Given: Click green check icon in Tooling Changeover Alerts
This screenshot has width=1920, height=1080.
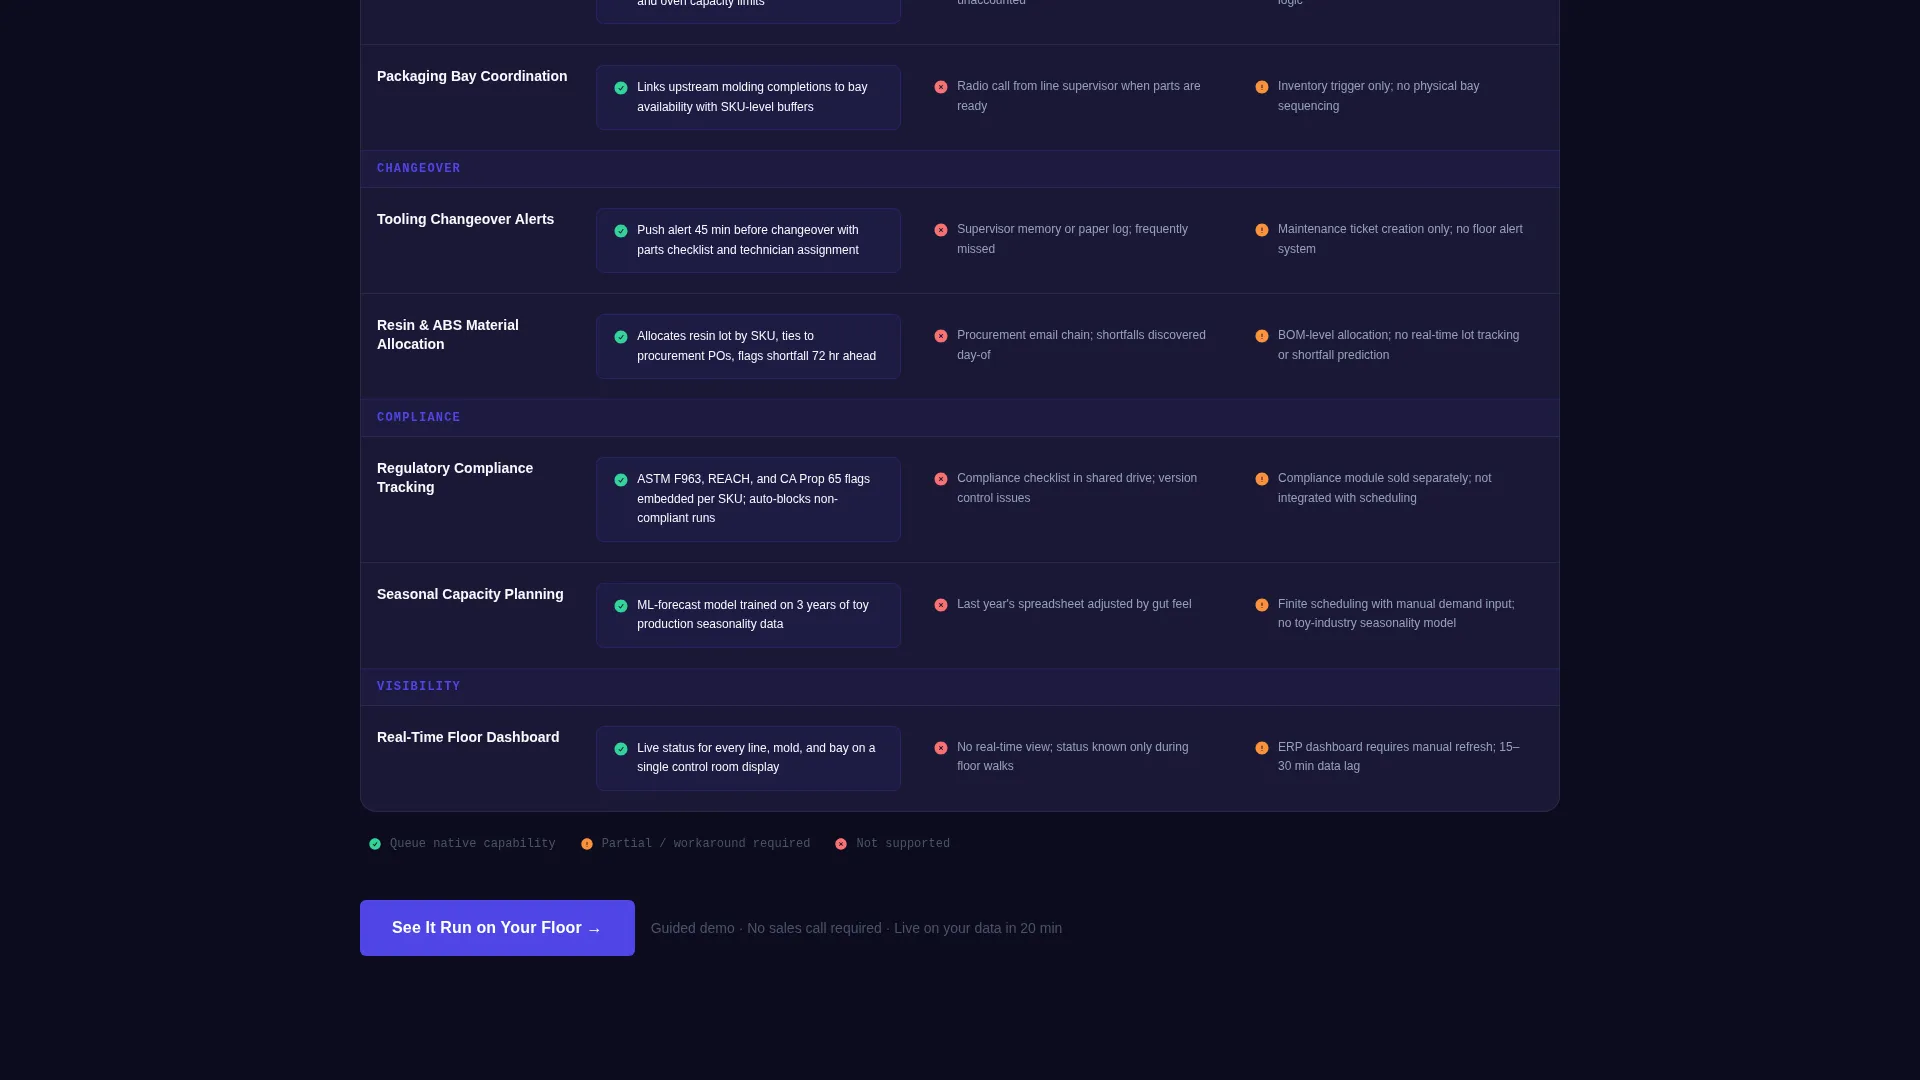Looking at the screenshot, I should click(621, 231).
